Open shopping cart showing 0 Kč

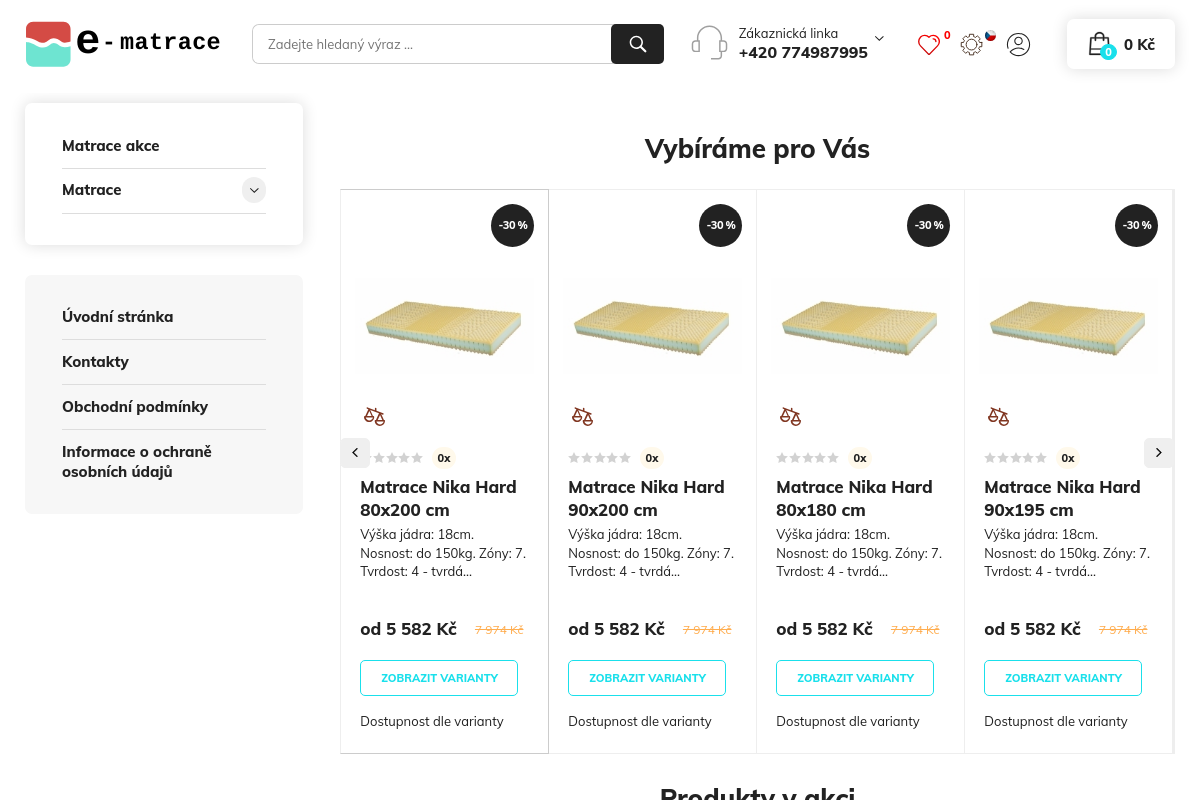[1121, 44]
